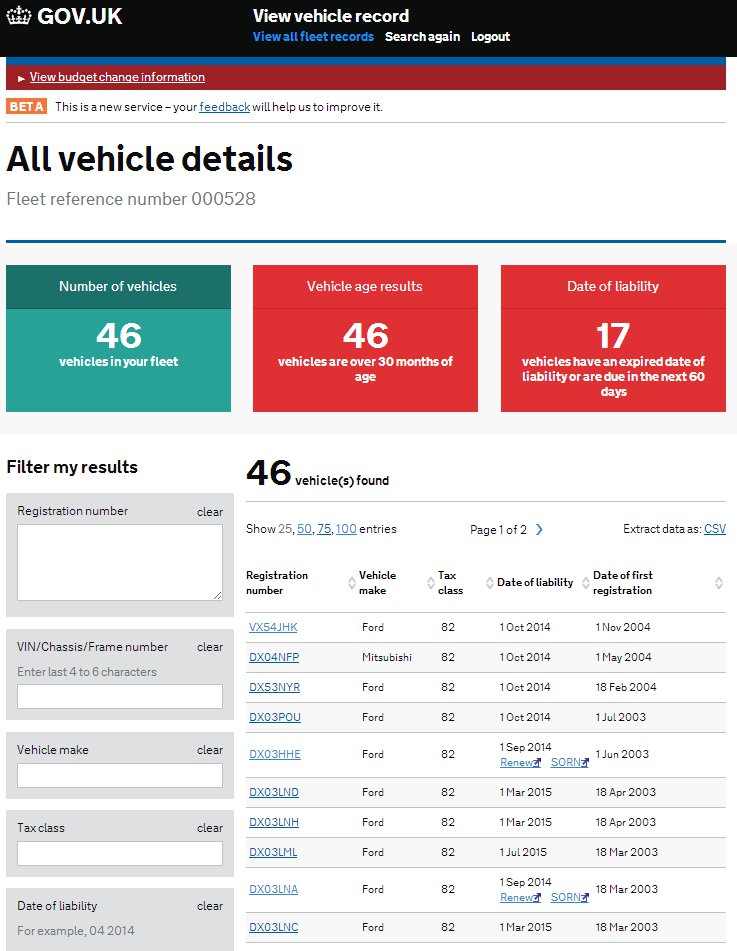Sort table by Tax class arrows
737x951 pixels.
(490, 583)
